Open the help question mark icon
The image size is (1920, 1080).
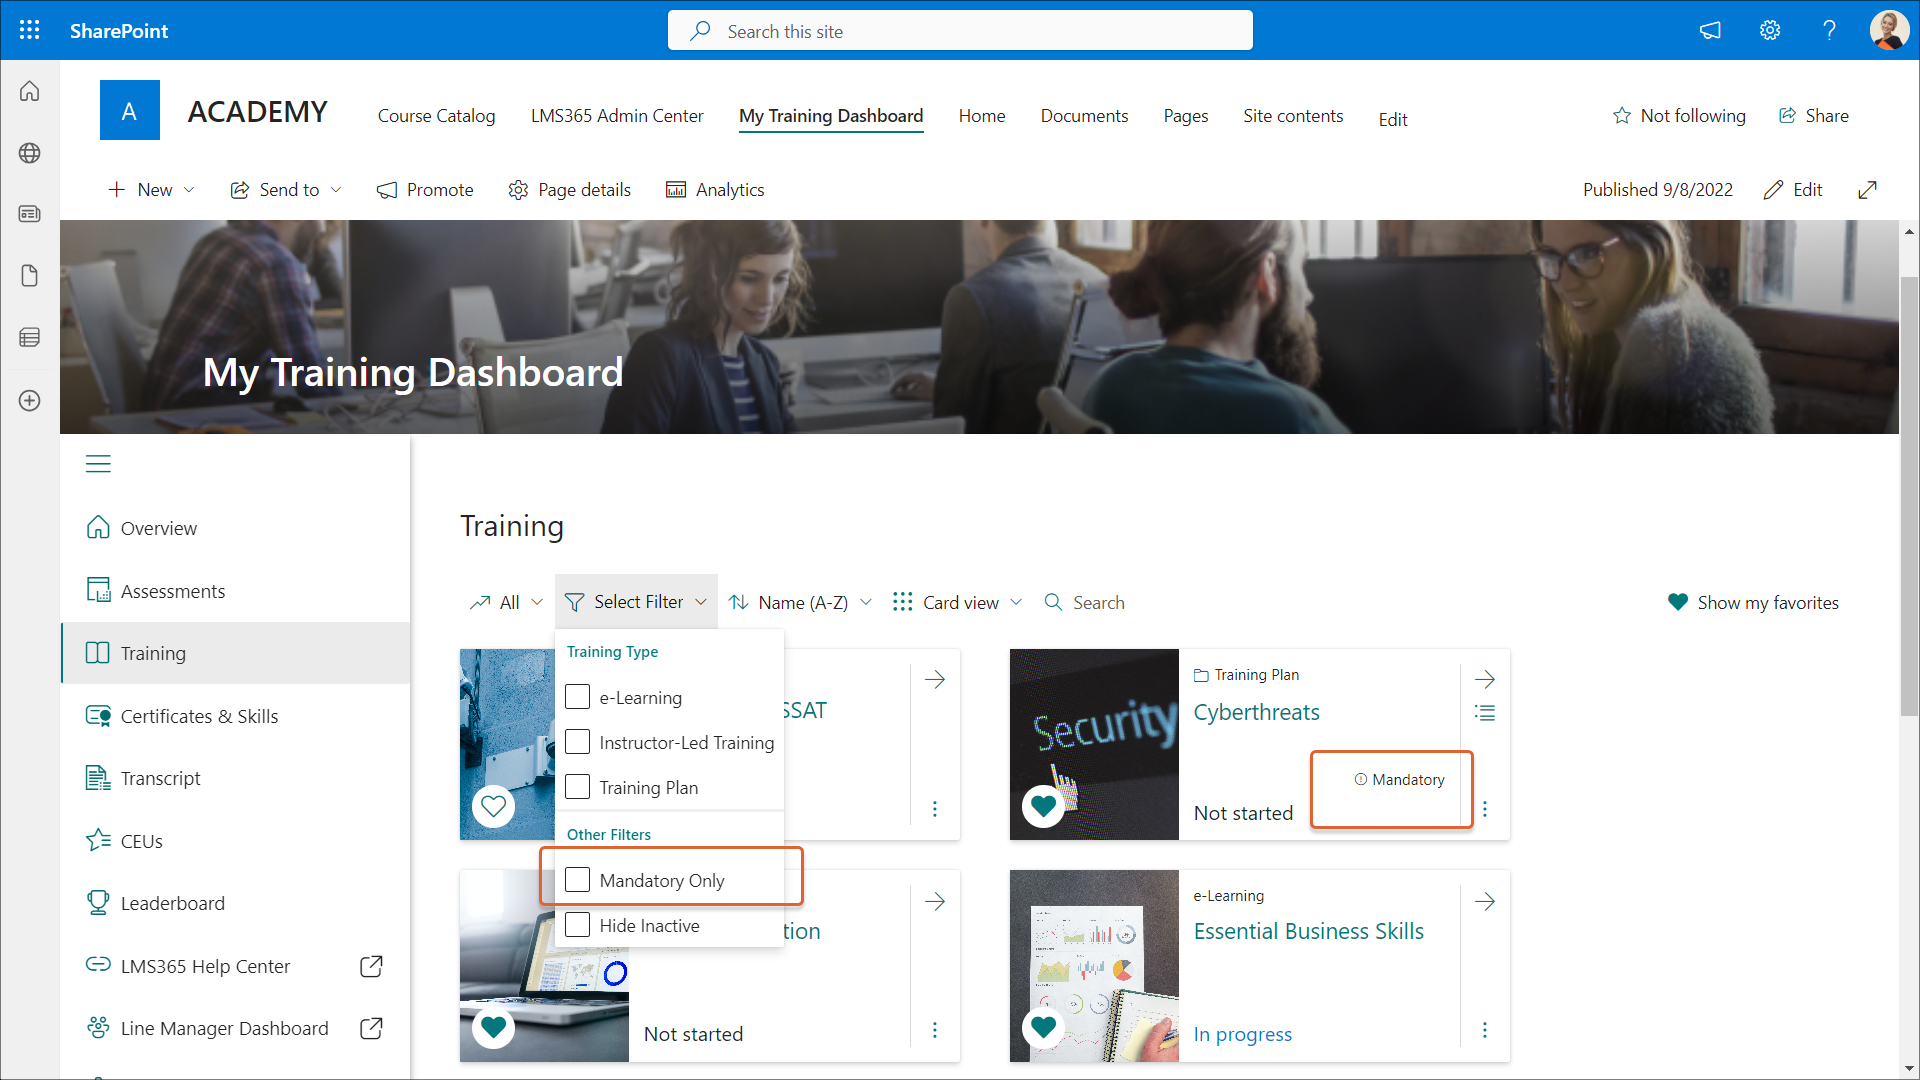click(x=1829, y=30)
